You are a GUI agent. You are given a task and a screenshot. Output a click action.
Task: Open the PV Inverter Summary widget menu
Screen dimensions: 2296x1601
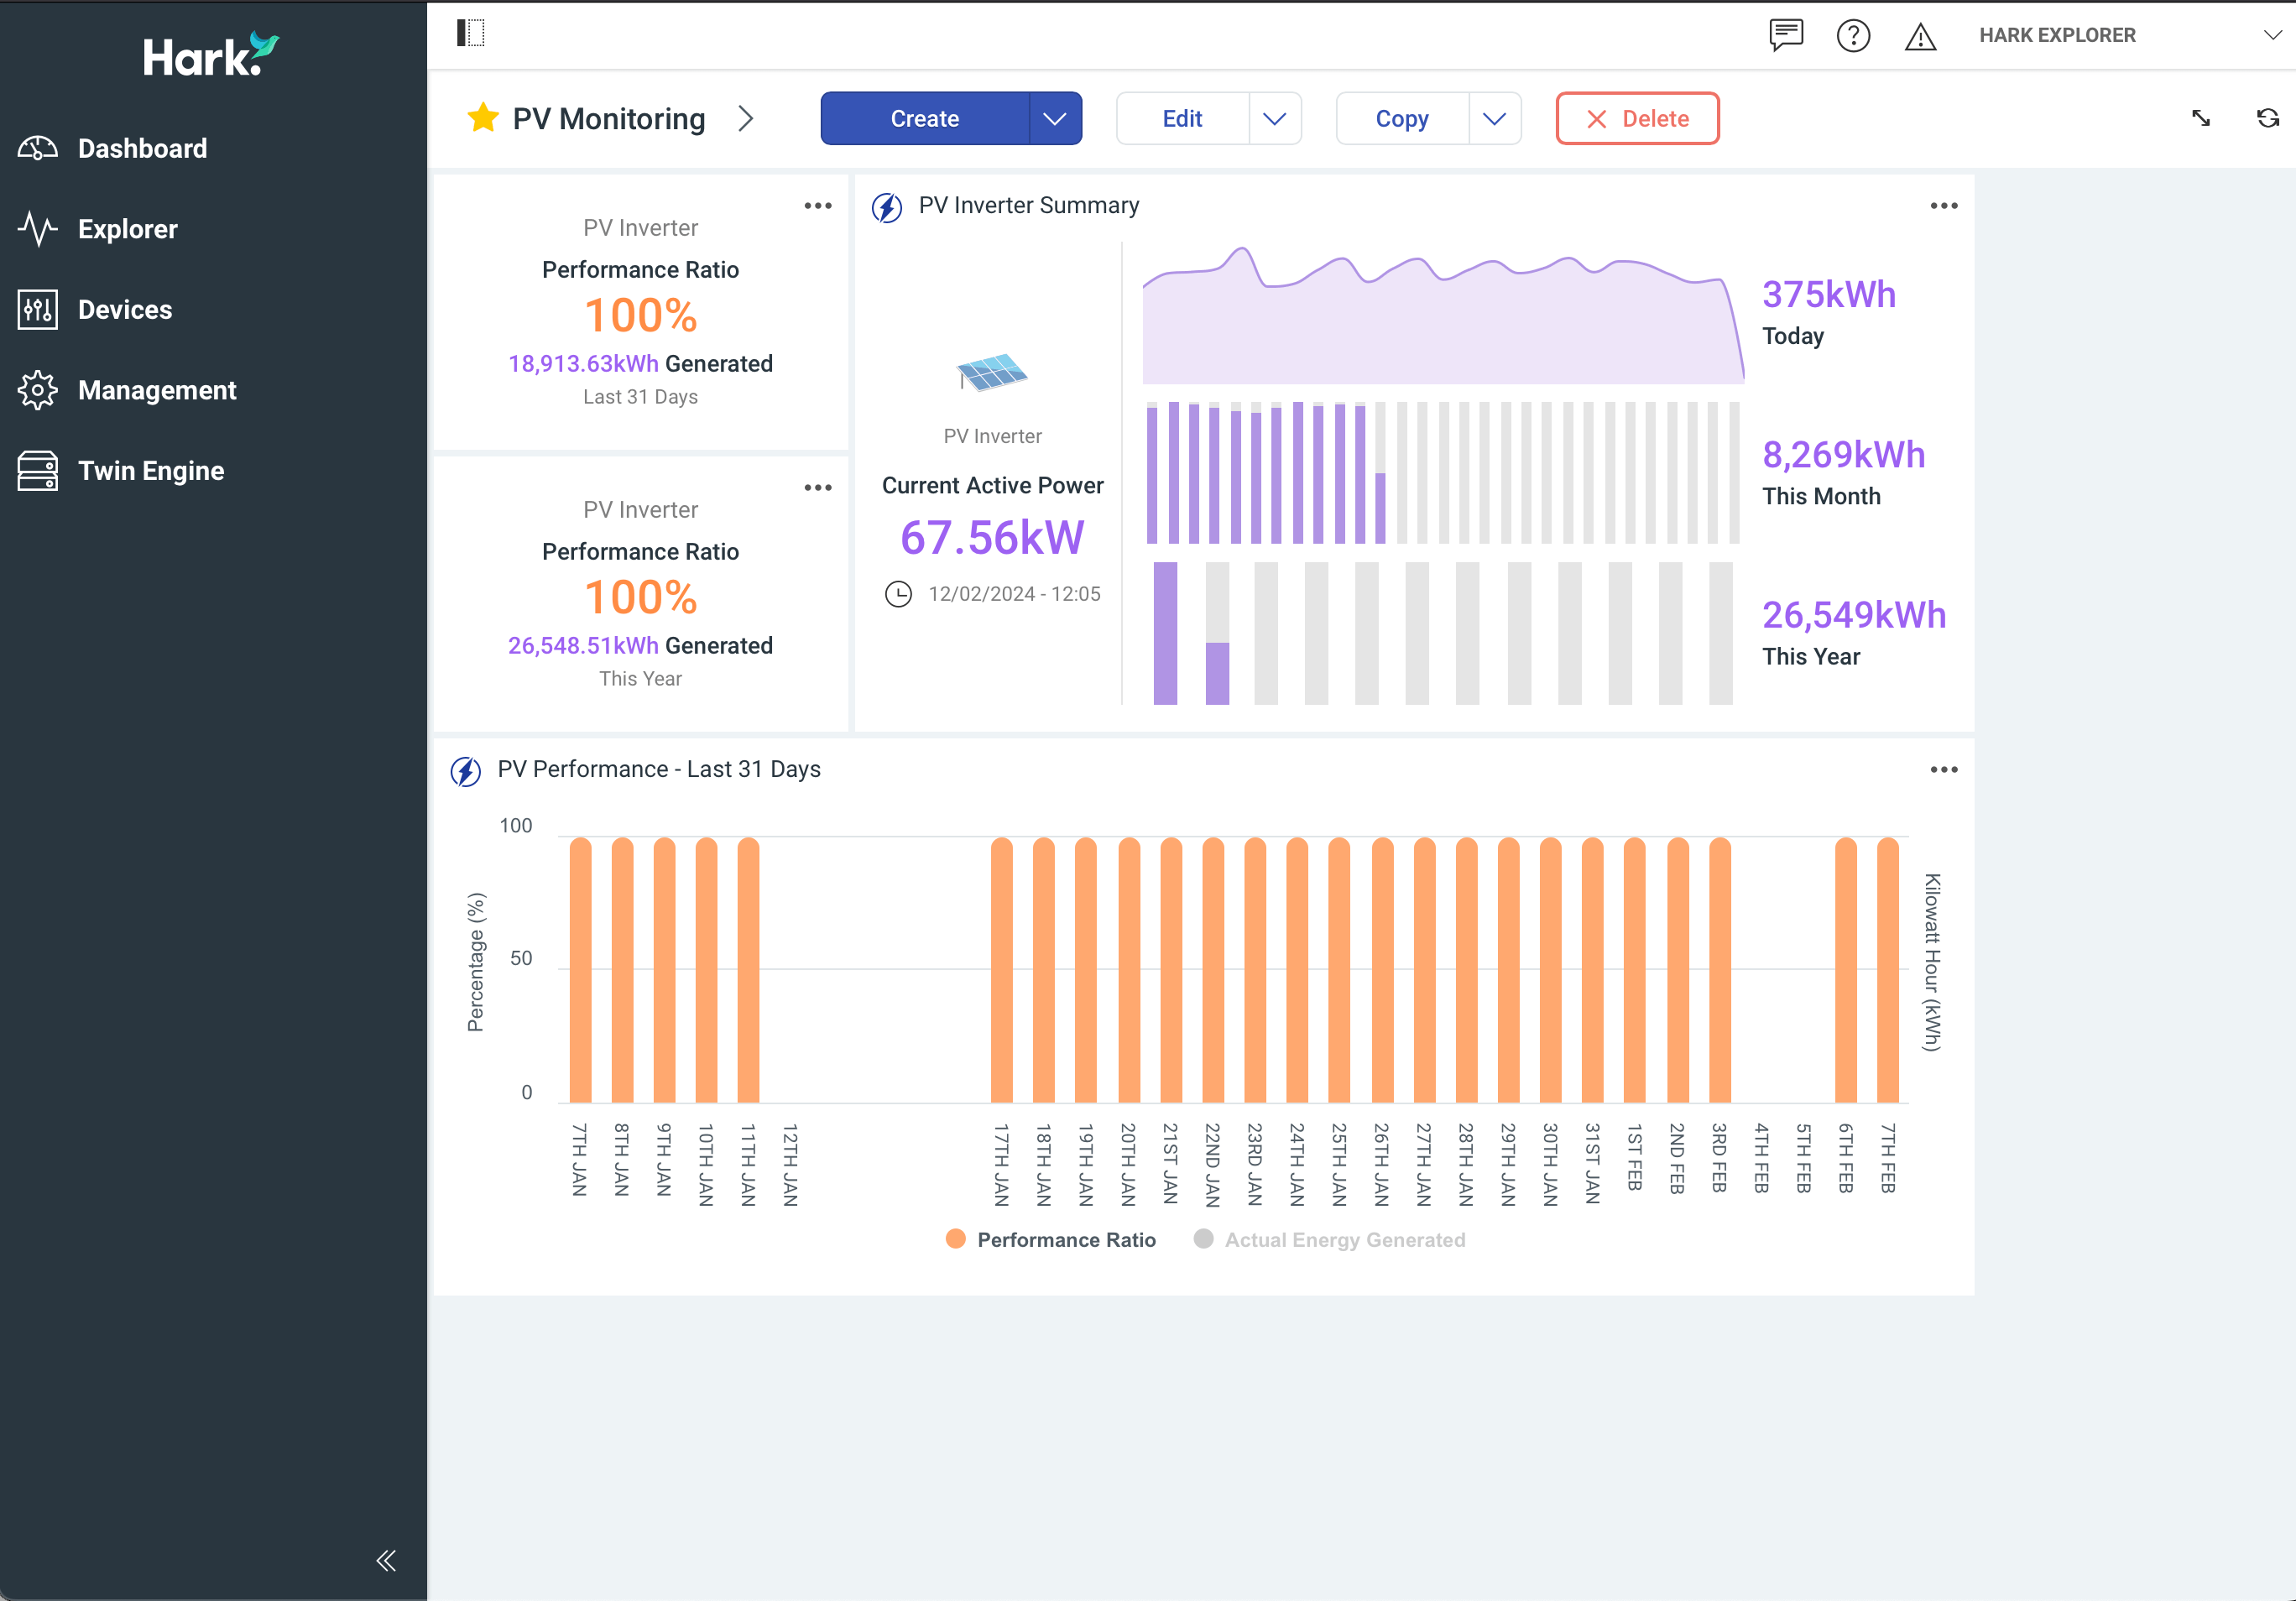click(1943, 205)
